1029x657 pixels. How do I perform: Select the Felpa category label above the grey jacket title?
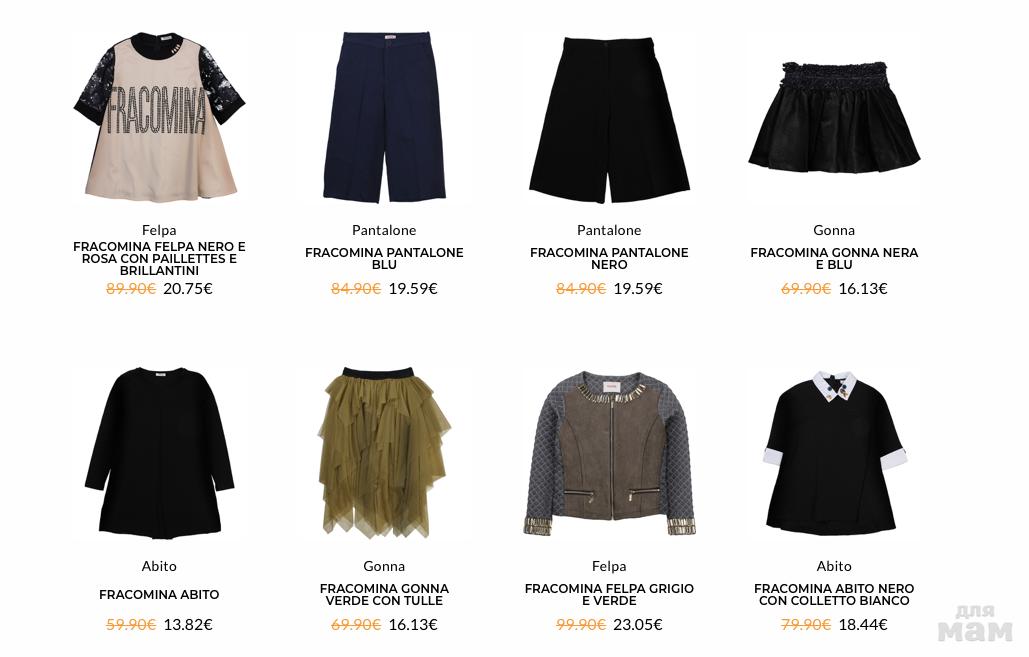pyautogui.click(x=609, y=566)
